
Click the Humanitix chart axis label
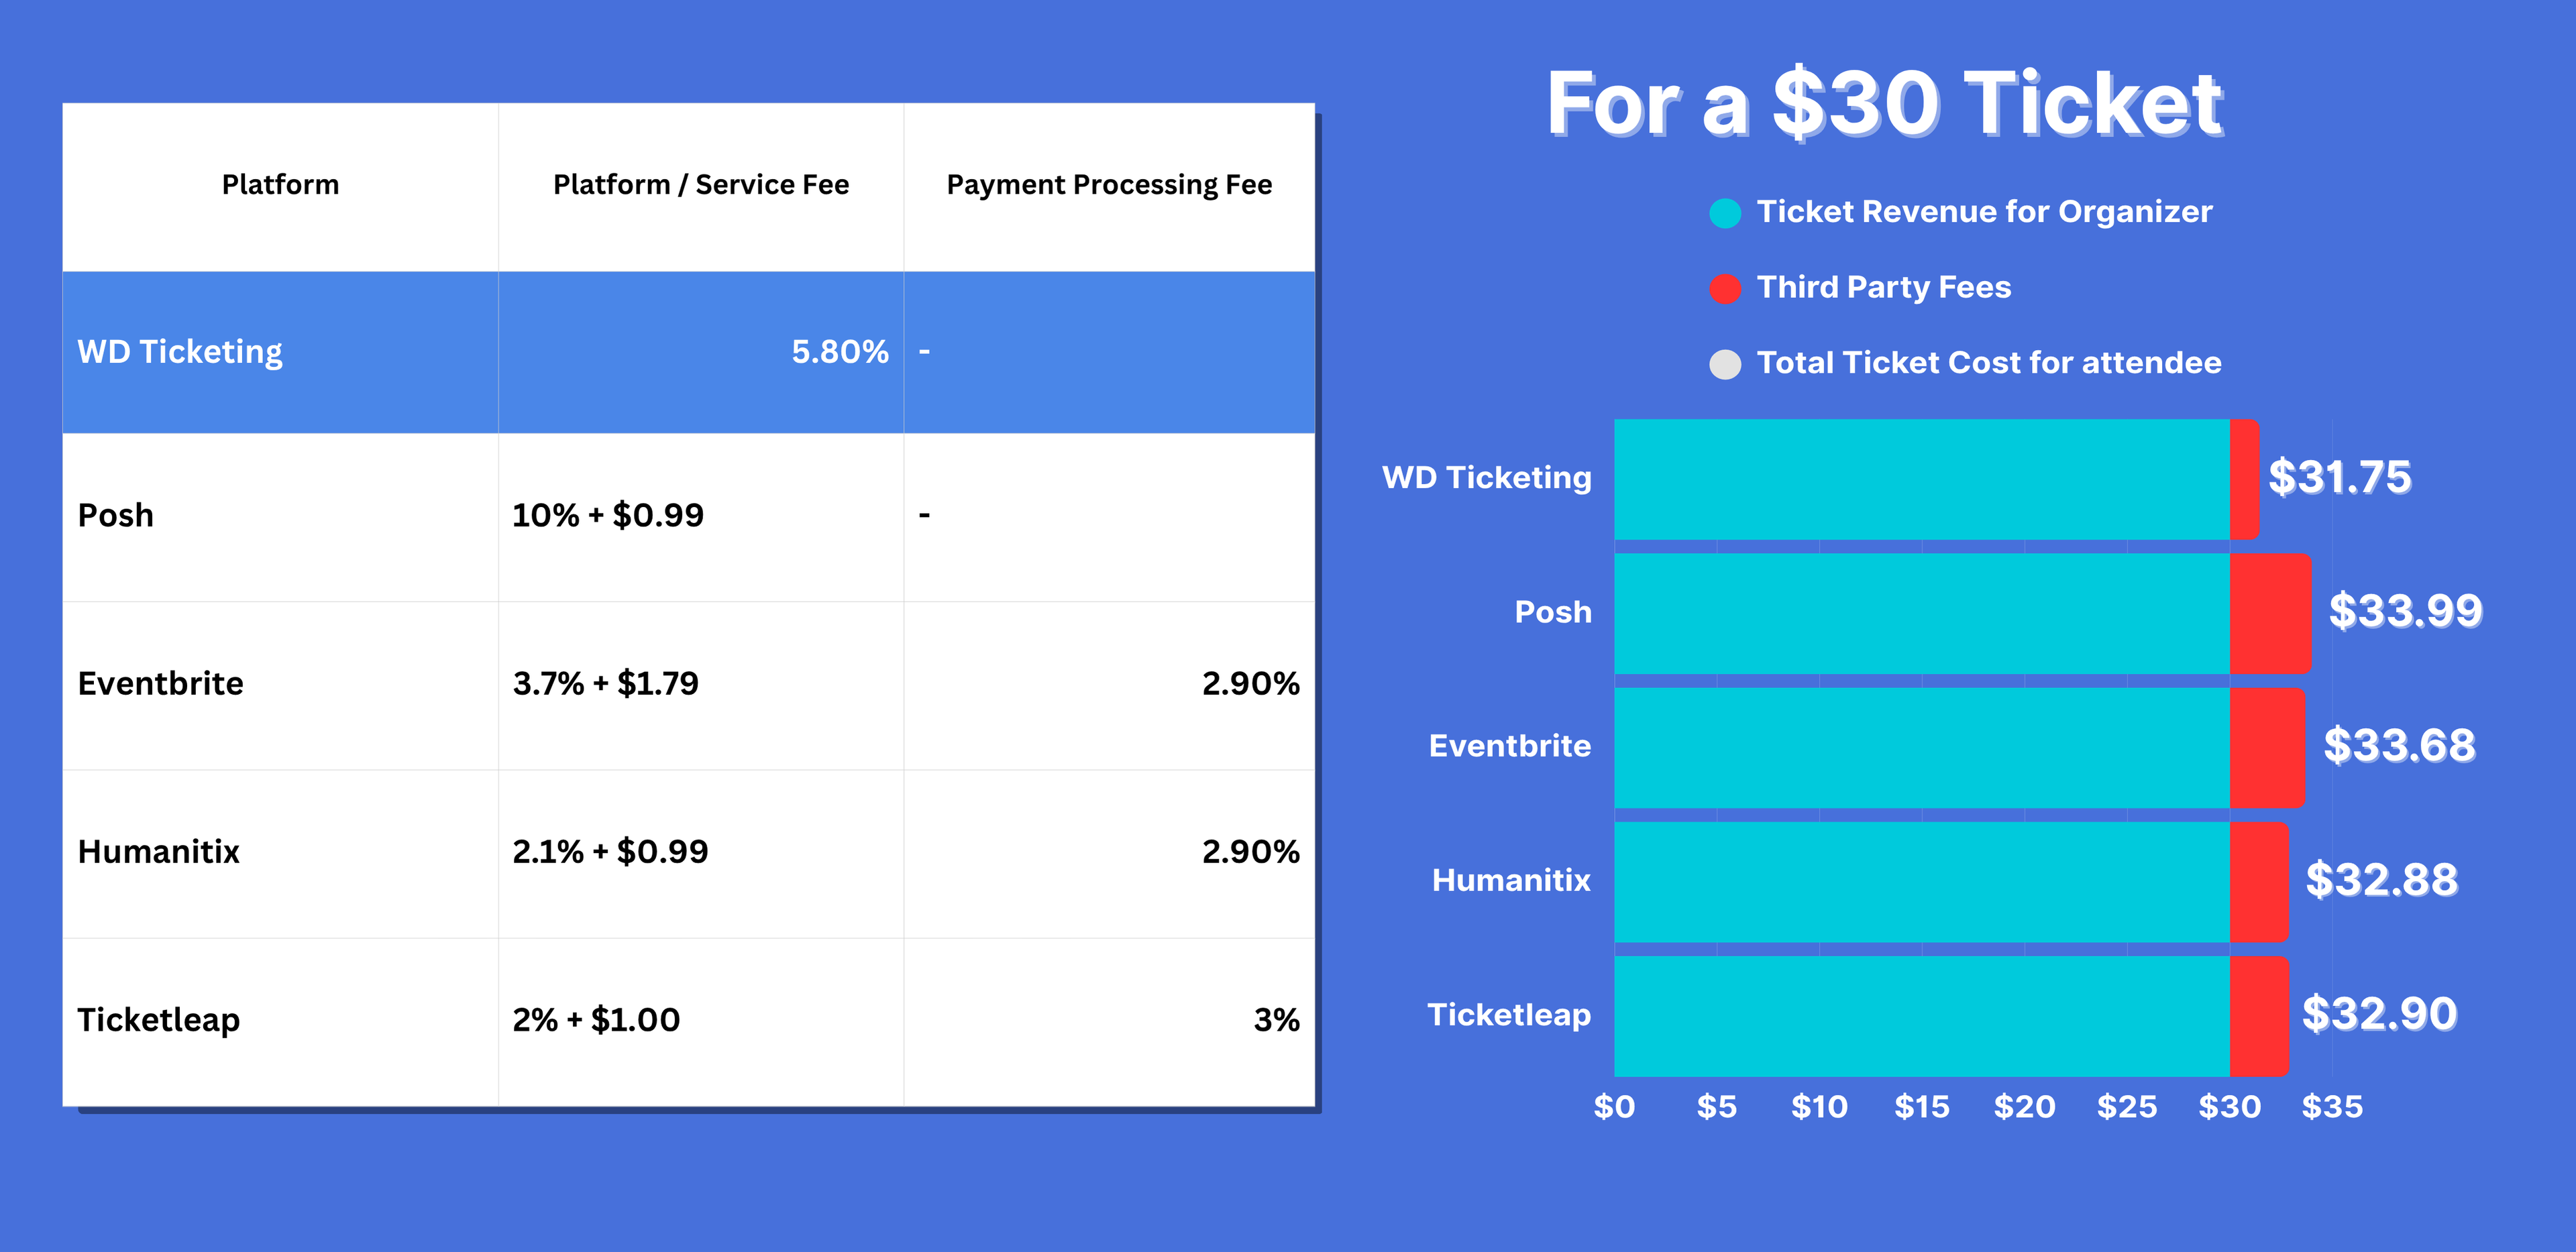tap(1510, 880)
